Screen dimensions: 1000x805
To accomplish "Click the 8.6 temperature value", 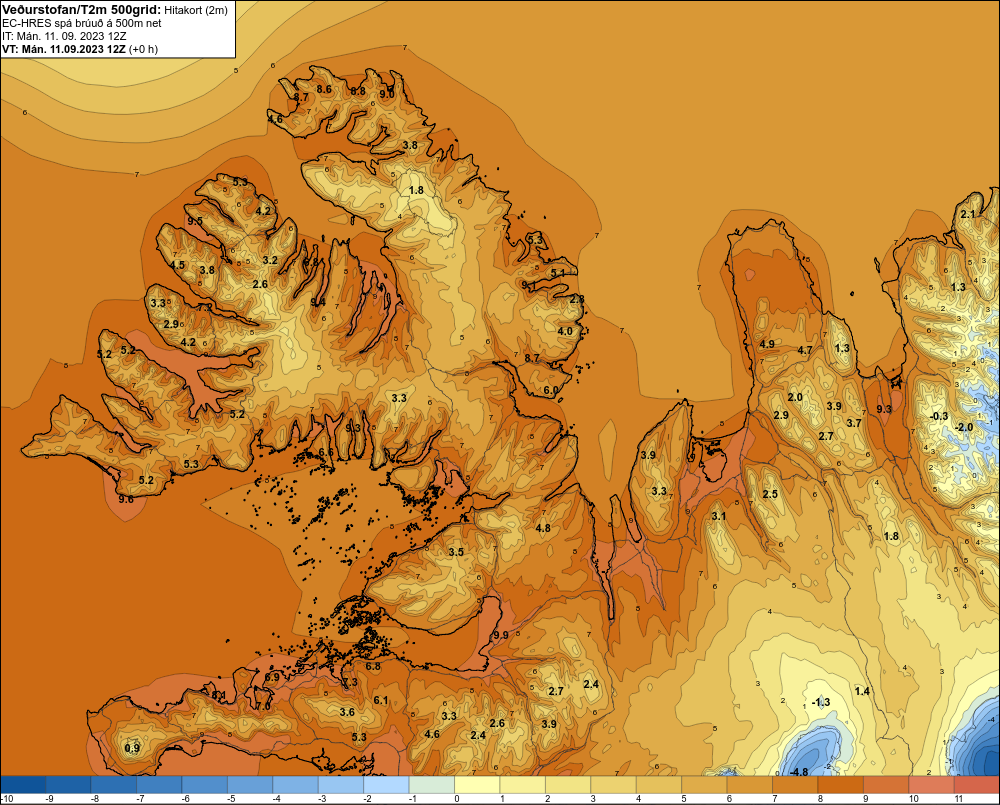I will click(324, 89).
